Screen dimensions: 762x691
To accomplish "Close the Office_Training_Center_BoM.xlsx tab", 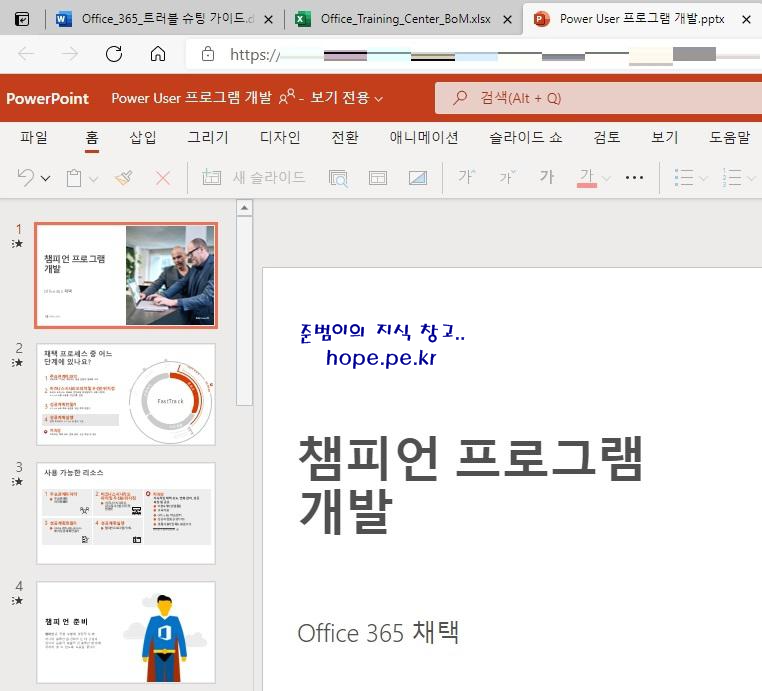I will tap(507, 19).
